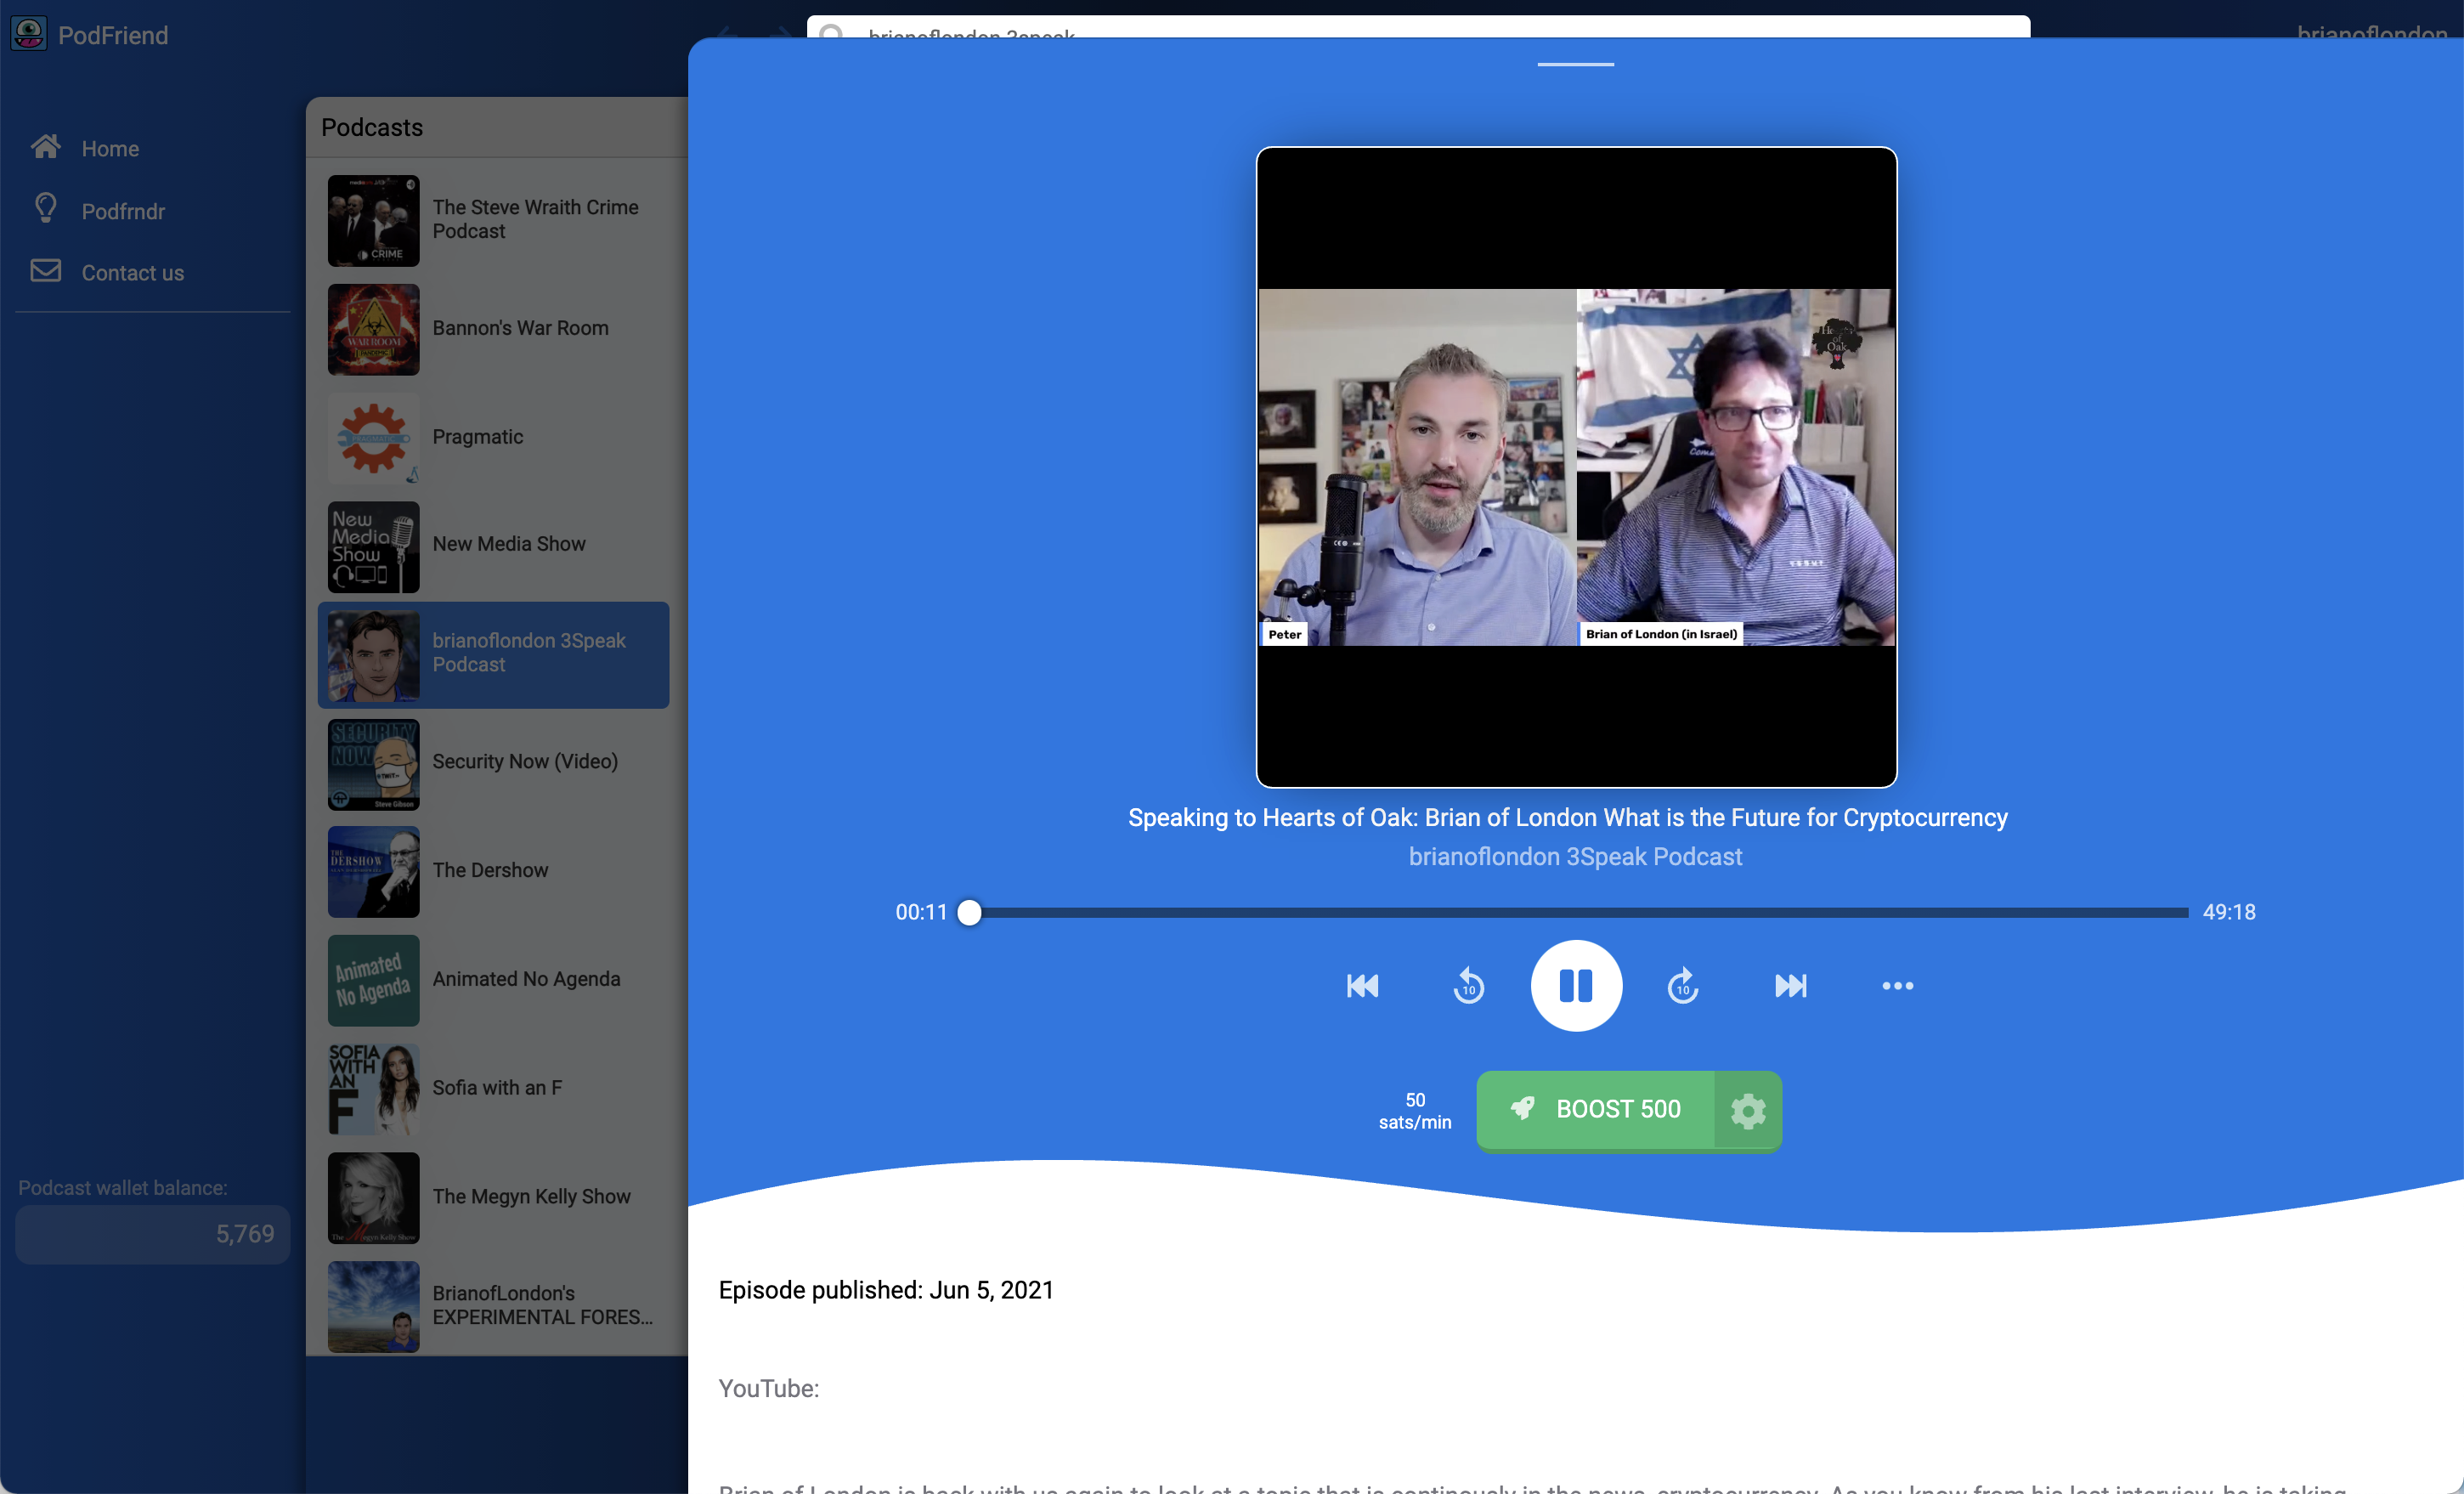Viewport: 2464px width, 1494px height.
Task: Click the Contact us envelope icon
Action: click(45, 271)
